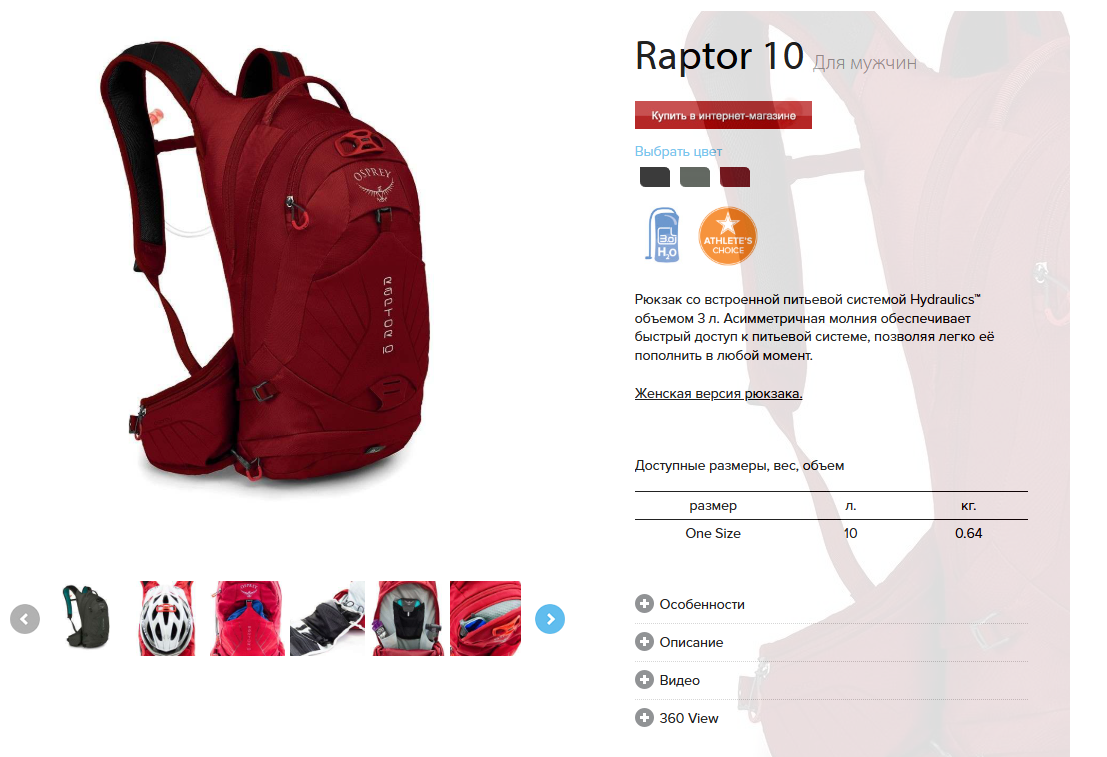Viewport: 1107px width, 757px height.
Task: Click the plus icon beside Особенности
Action: click(644, 604)
